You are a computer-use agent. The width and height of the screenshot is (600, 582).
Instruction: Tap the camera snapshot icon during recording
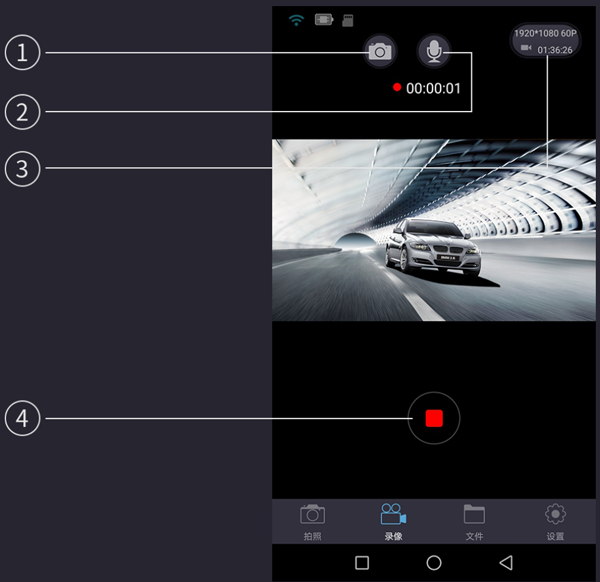380,51
